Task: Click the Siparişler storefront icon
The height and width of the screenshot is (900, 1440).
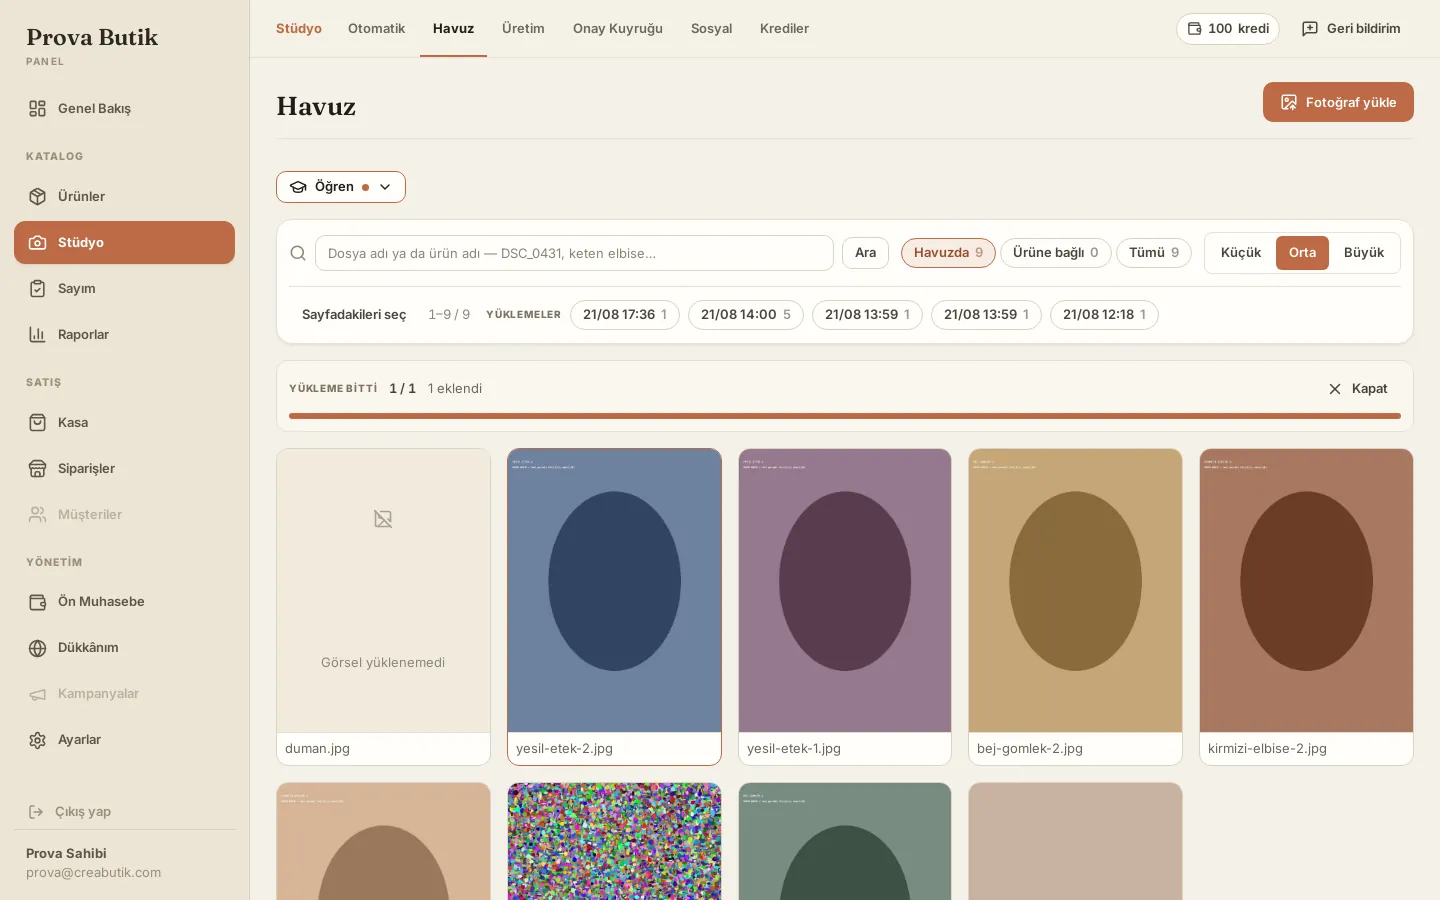Action: (37, 469)
